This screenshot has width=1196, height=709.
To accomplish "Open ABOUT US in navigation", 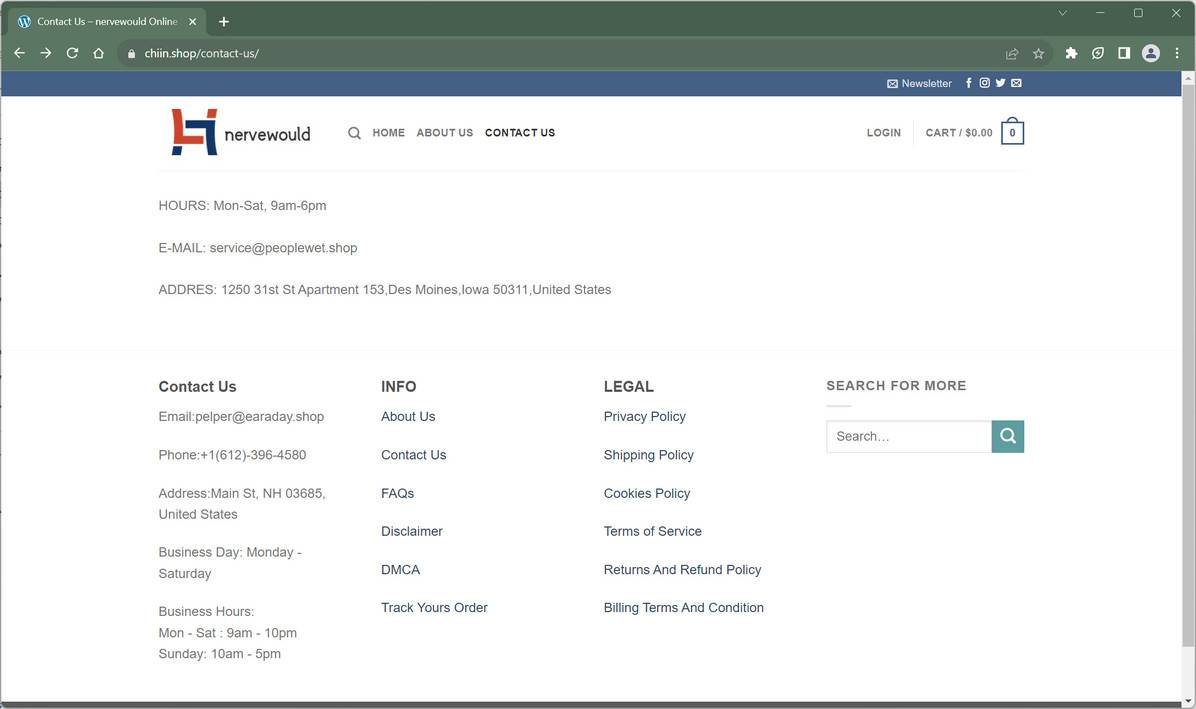I will [444, 133].
